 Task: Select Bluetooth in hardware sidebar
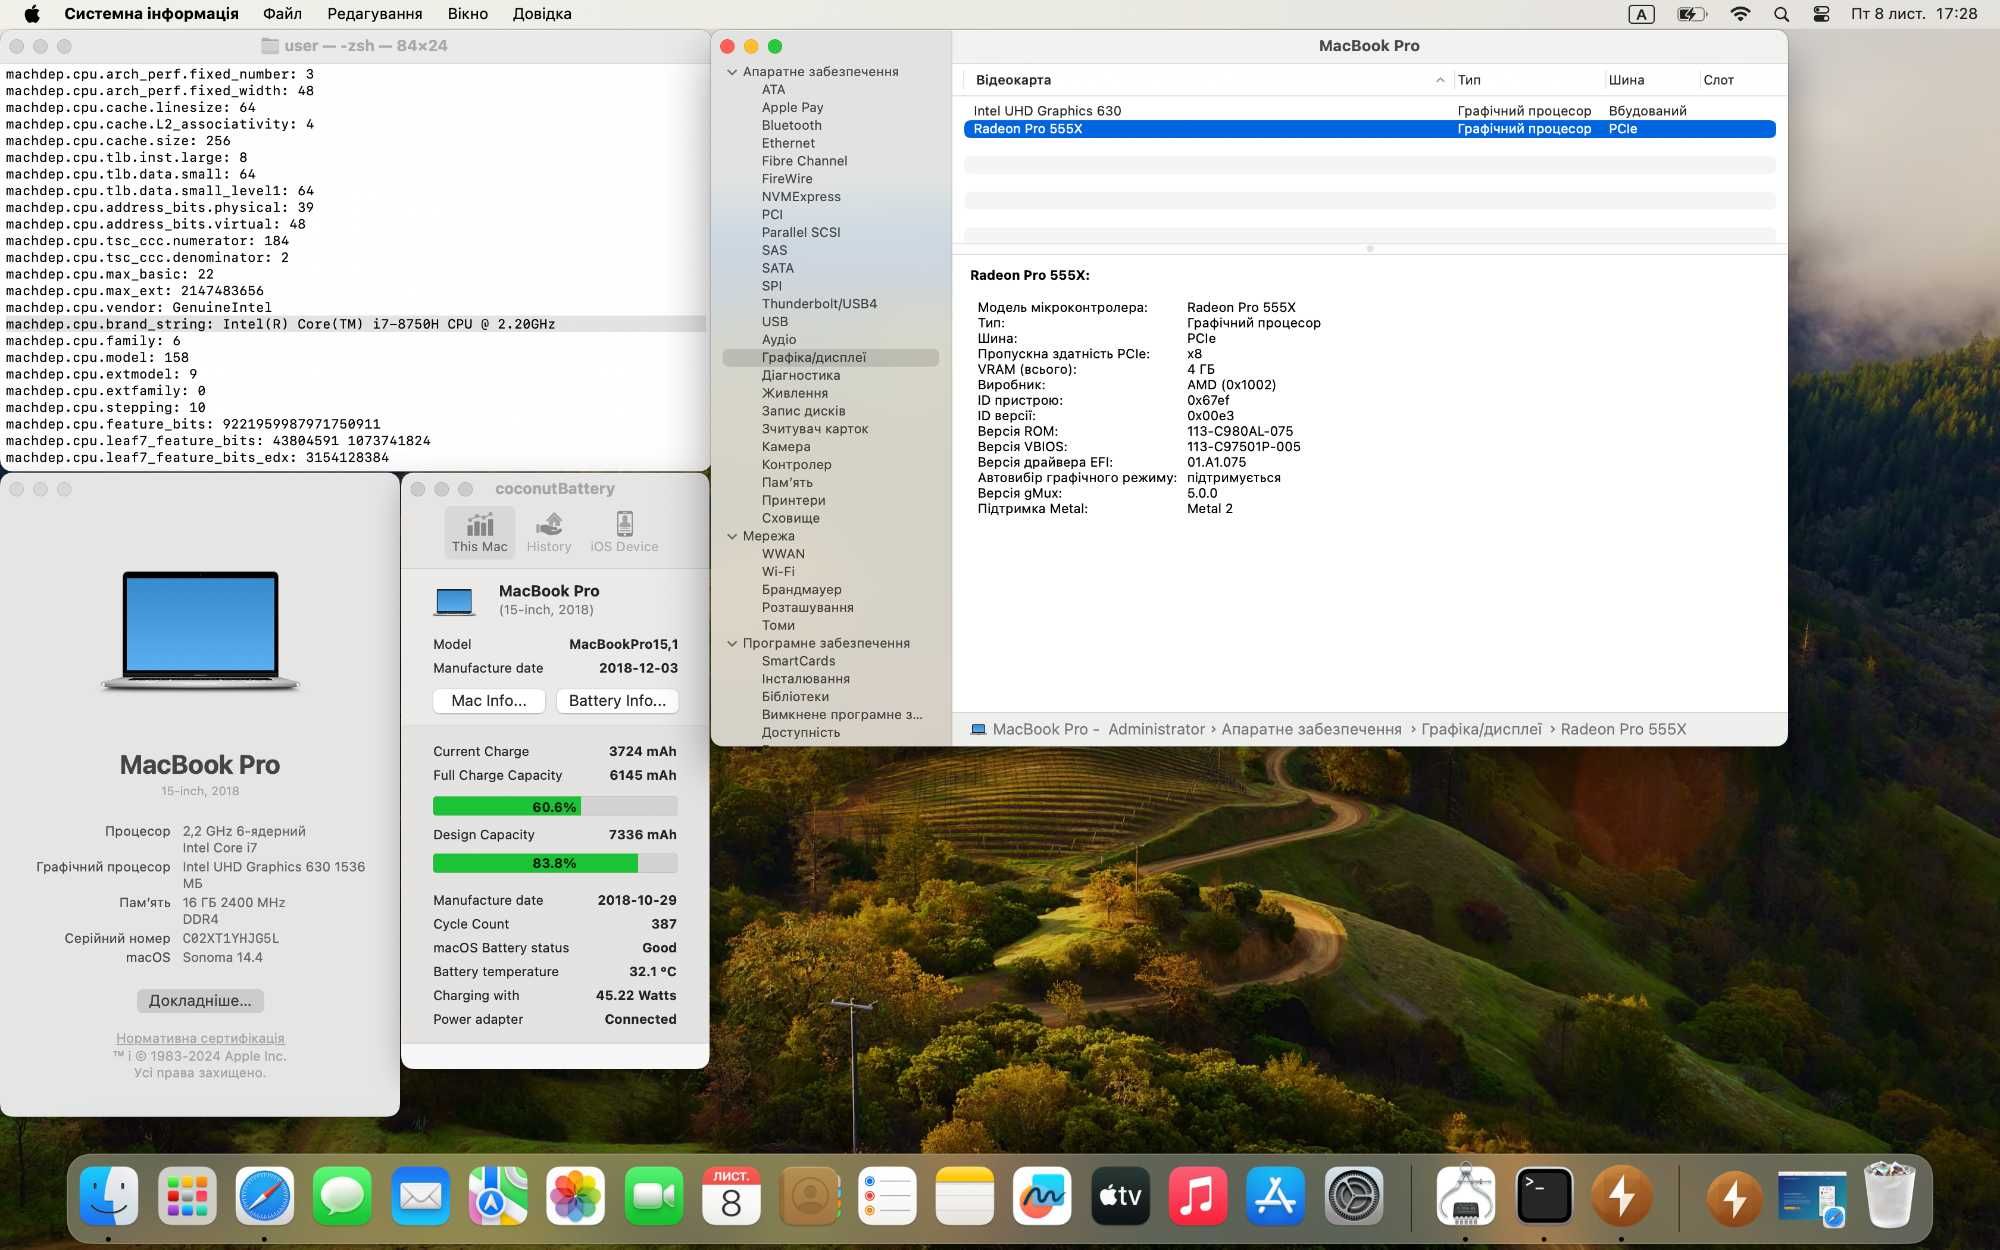coord(791,125)
